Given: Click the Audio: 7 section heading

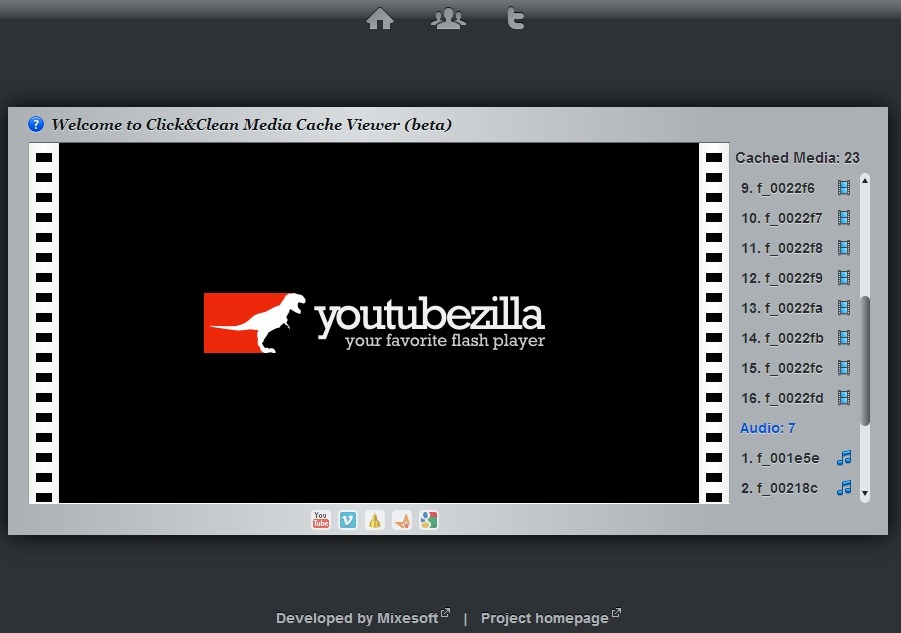Looking at the screenshot, I should pos(767,428).
